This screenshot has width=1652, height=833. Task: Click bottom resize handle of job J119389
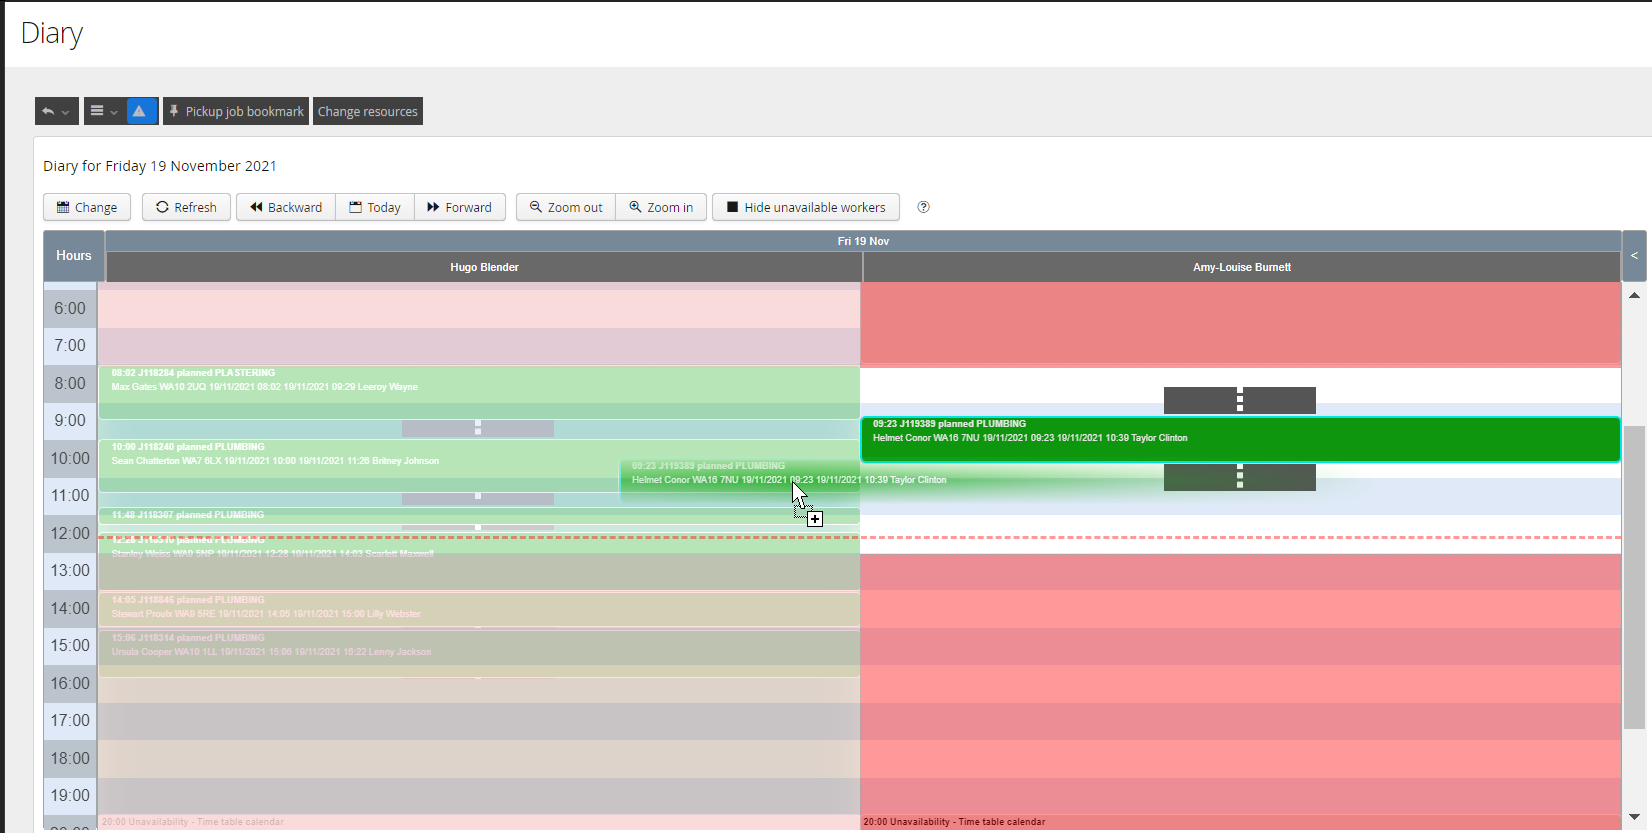coord(1240,477)
